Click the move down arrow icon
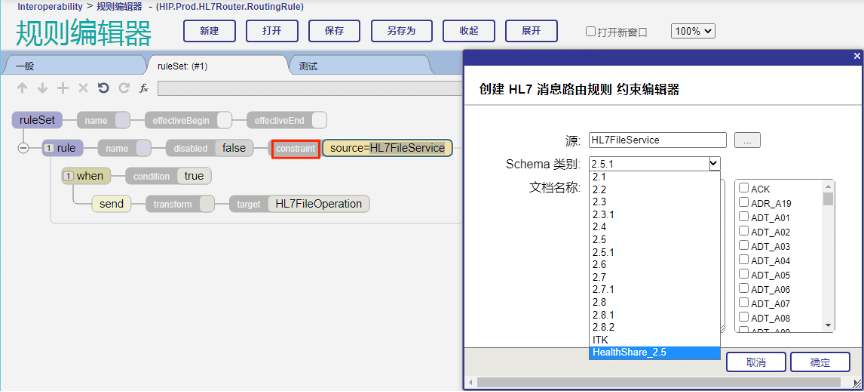 42,88
